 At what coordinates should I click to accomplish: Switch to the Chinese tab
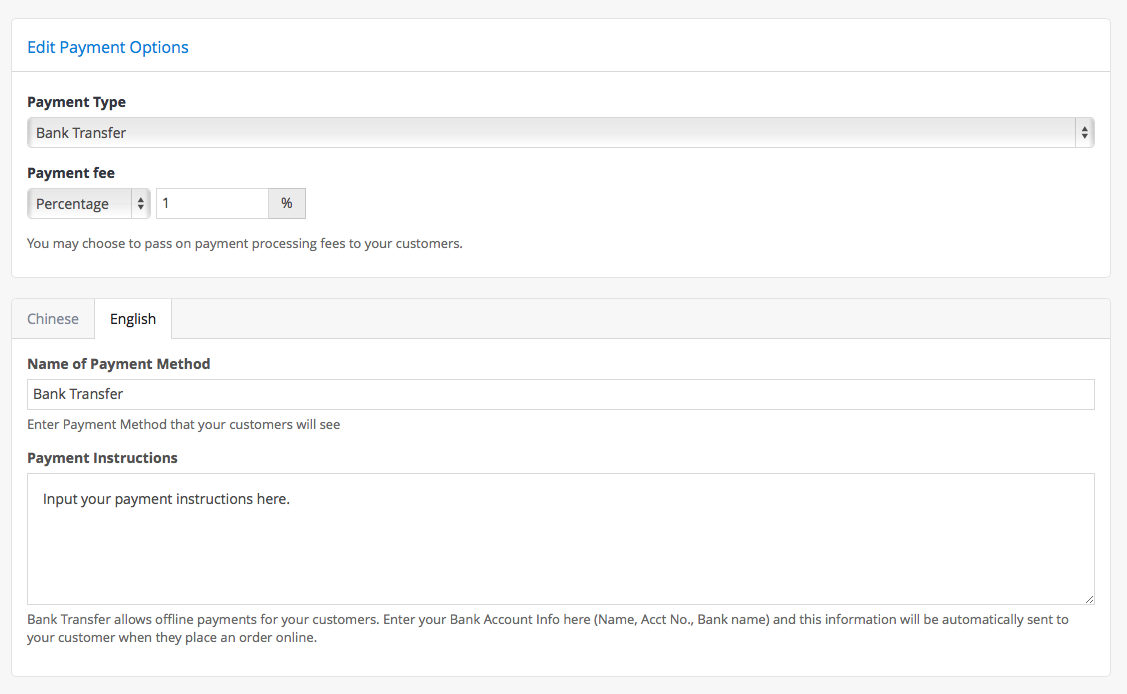[53, 319]
